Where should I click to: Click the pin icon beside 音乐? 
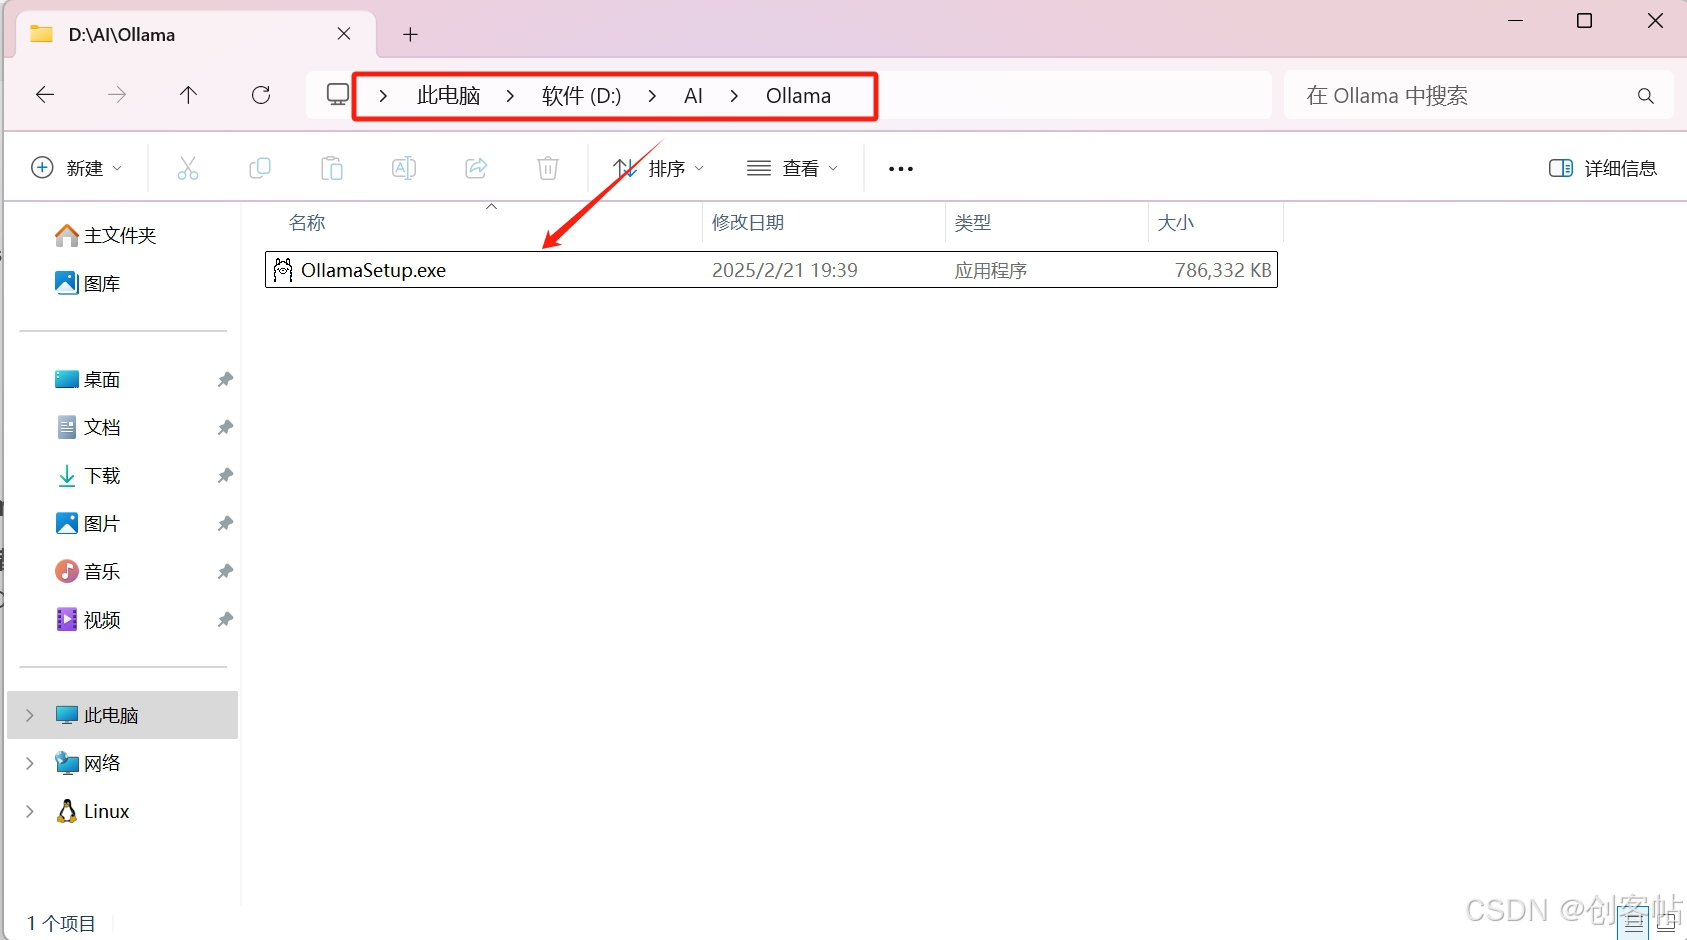coord(225,571)
